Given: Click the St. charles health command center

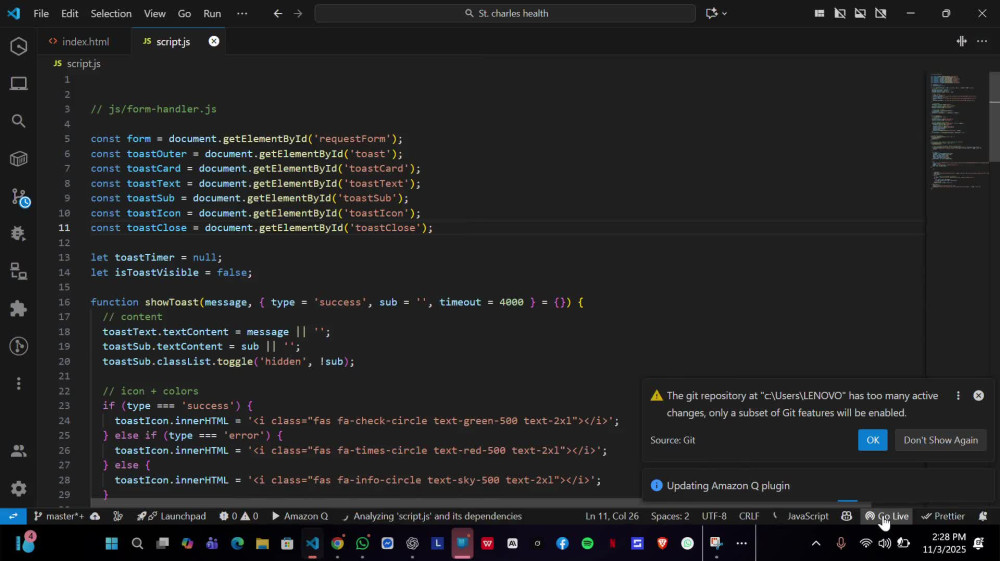Looking at the screenshot, I should point(505,13).
